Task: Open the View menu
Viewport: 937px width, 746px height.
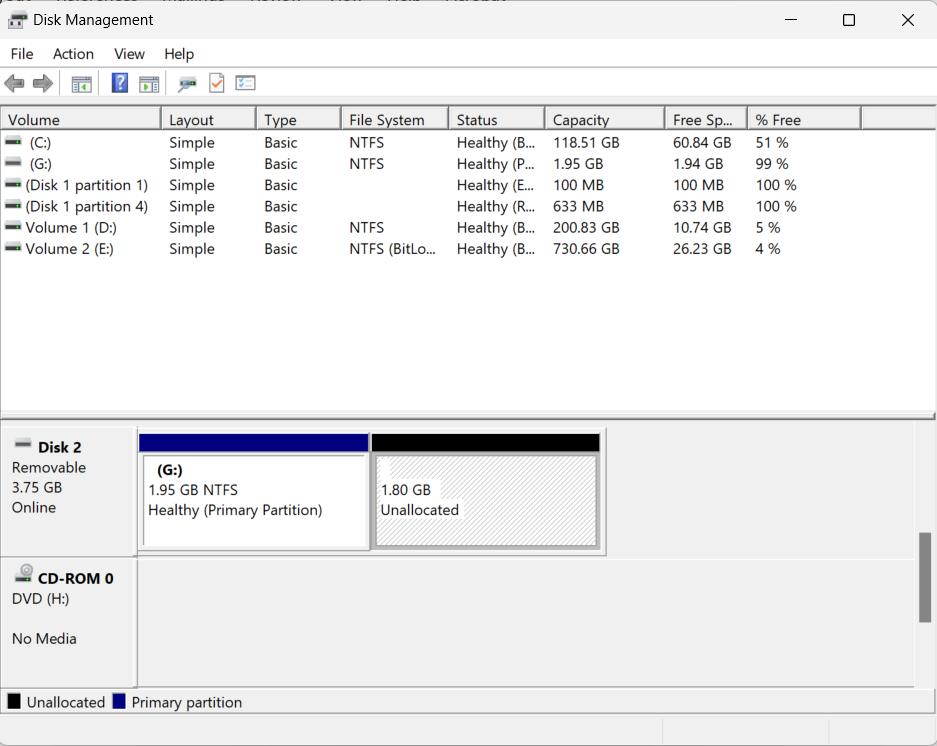Action: coord(129,54)
